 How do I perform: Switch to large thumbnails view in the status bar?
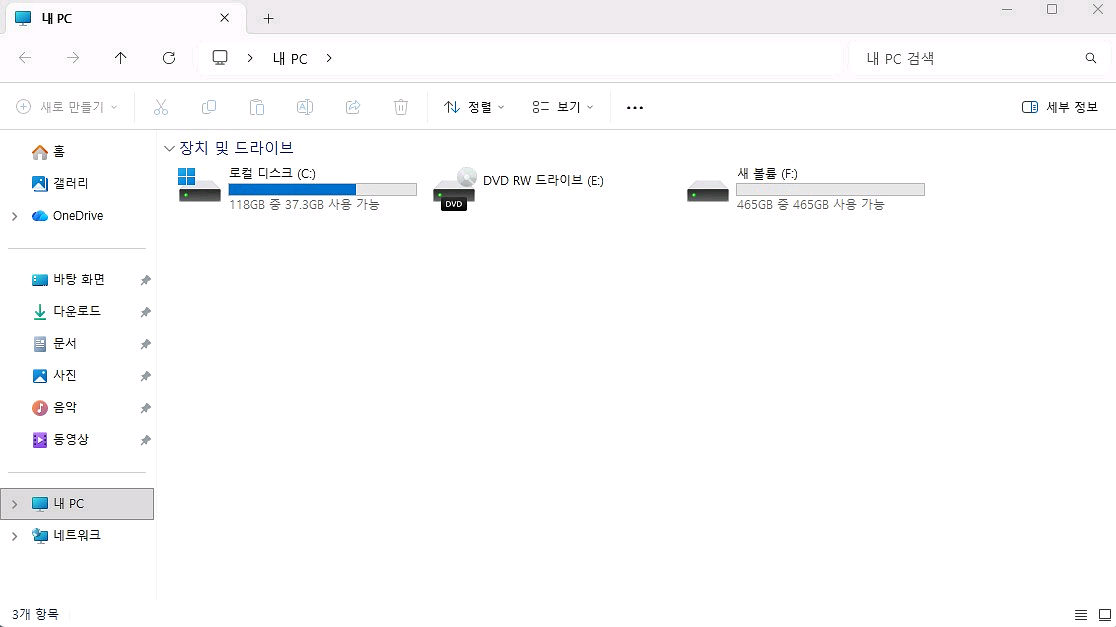pyautogui.click(x=1103, y=614)
